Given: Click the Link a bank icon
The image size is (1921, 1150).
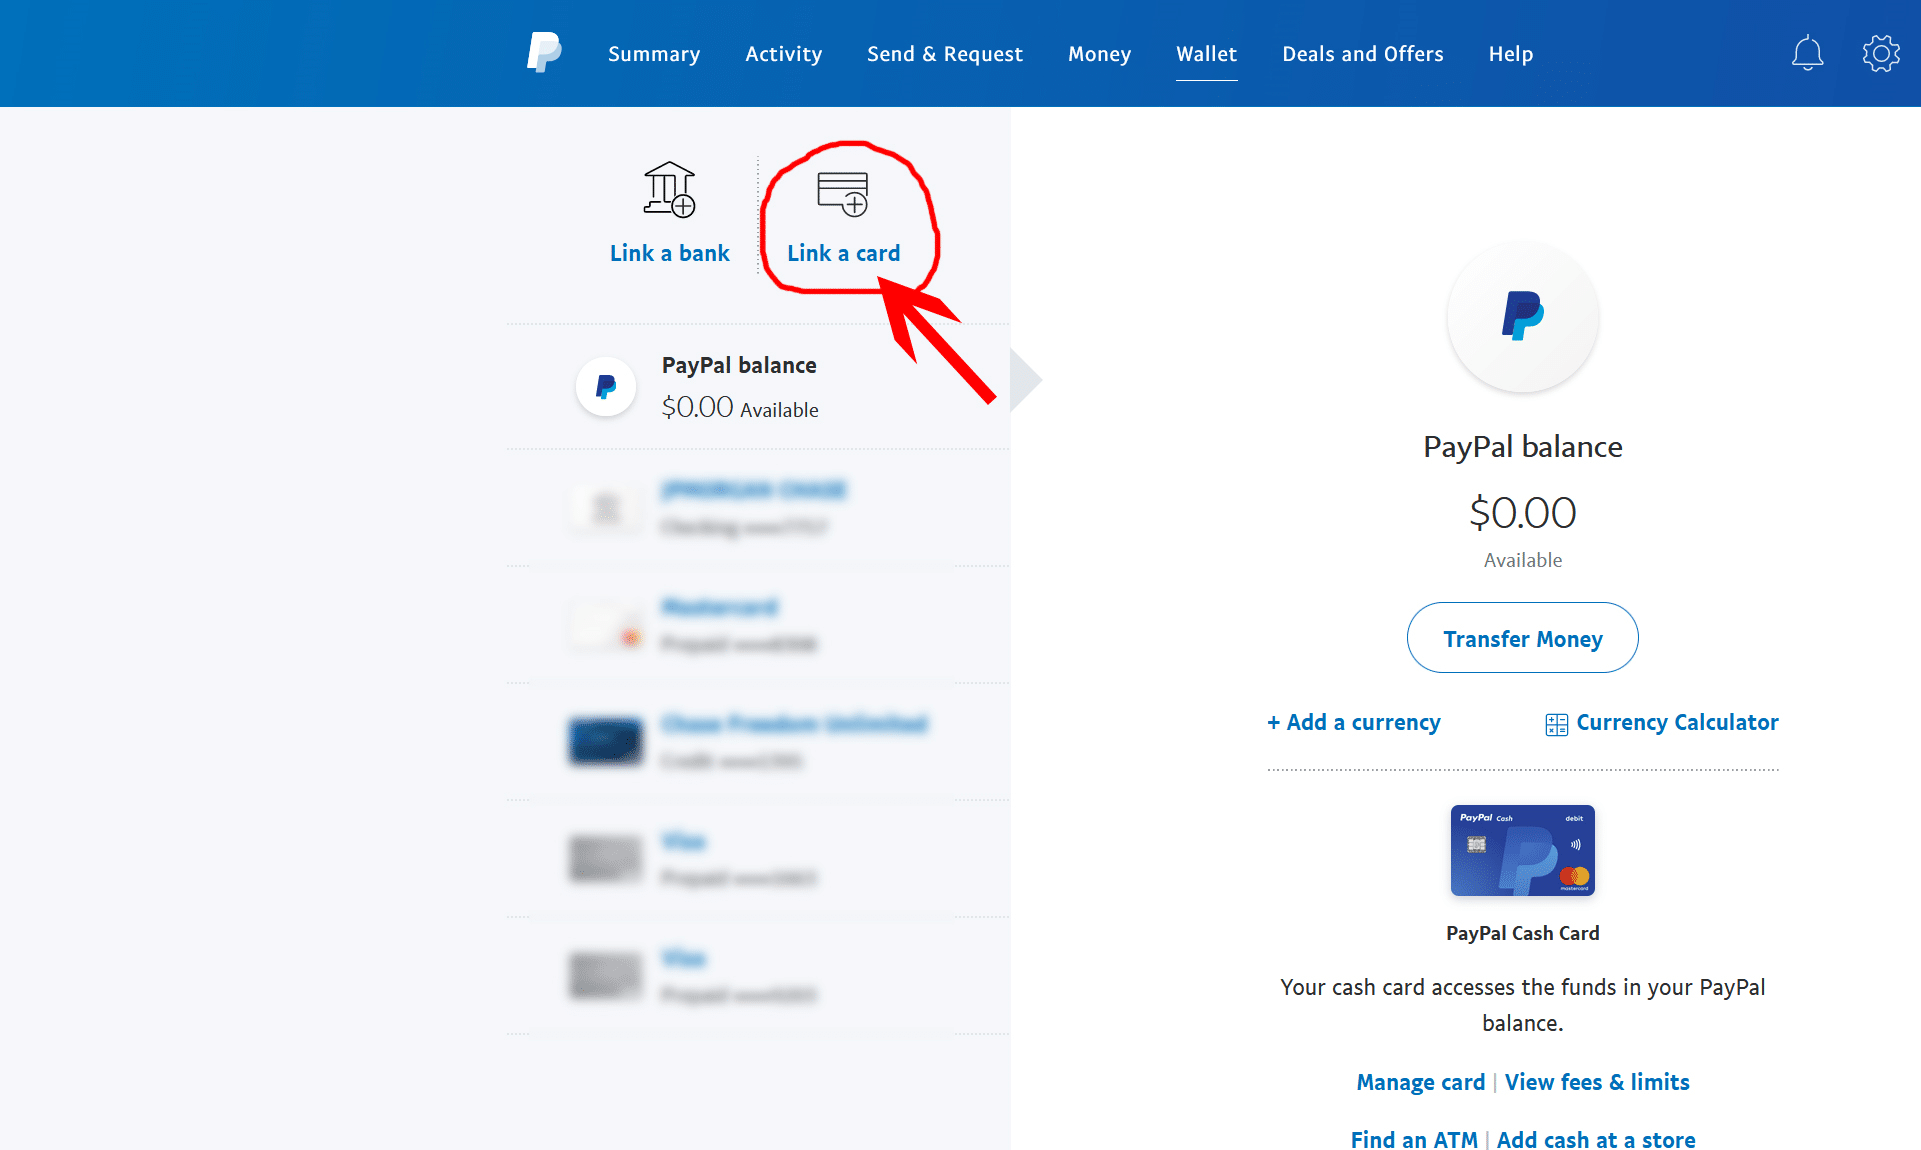Looking at the screenshot, I should (669, 190).
